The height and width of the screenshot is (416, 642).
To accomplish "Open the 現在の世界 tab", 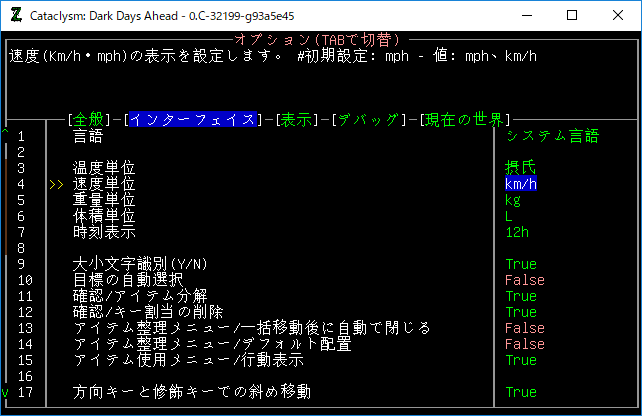I will tap(465, 120).
